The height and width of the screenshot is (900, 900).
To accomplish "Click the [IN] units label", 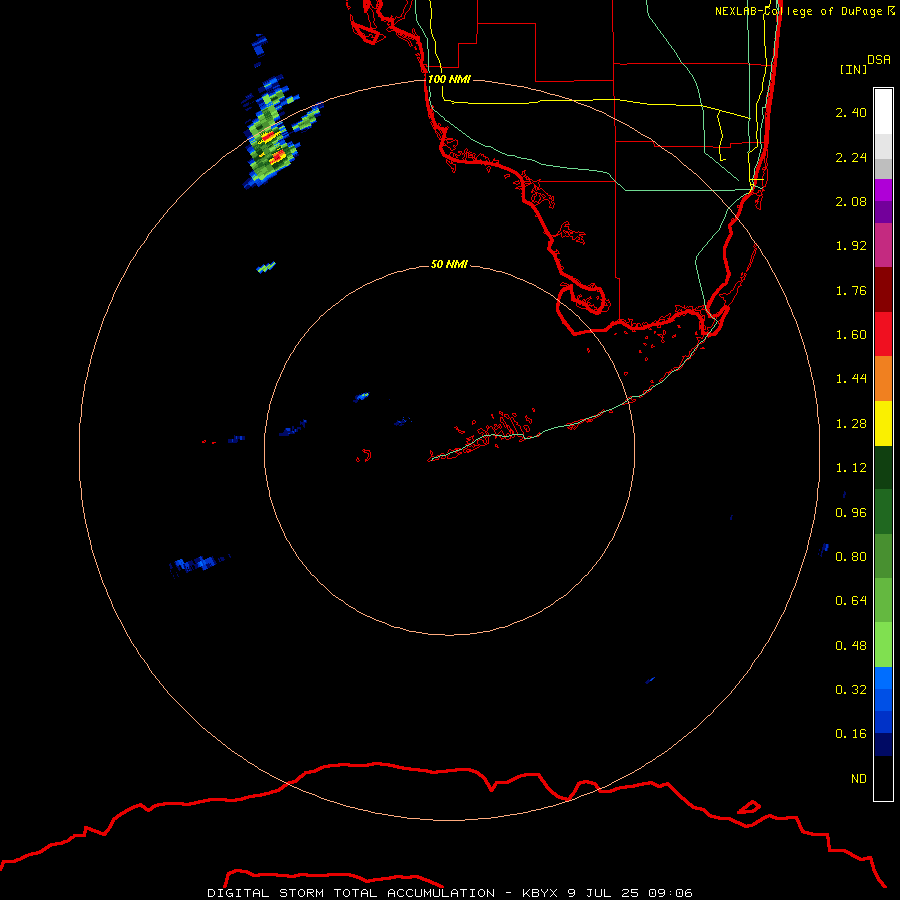I will 854,69.
